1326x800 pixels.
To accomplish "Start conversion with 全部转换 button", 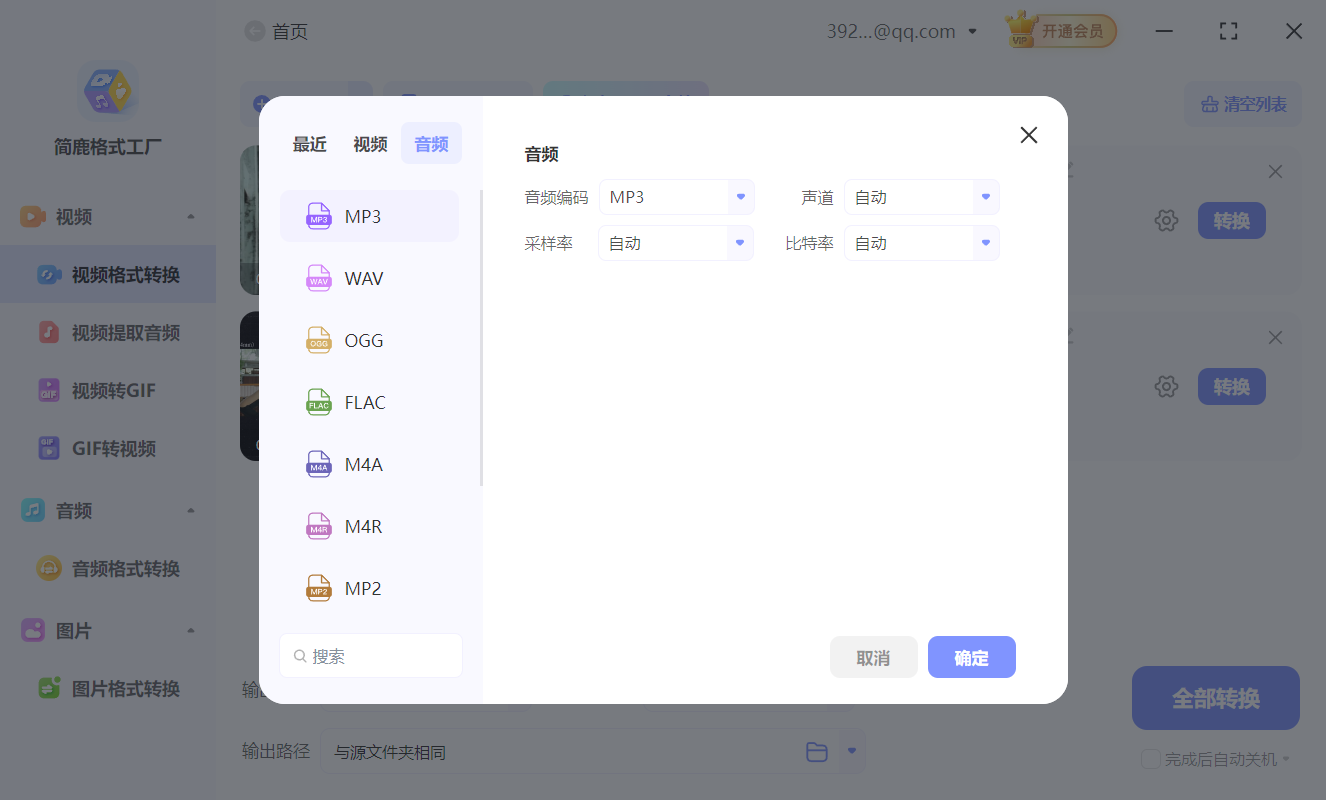I will pyautogui.click(x=1215, y=698).
